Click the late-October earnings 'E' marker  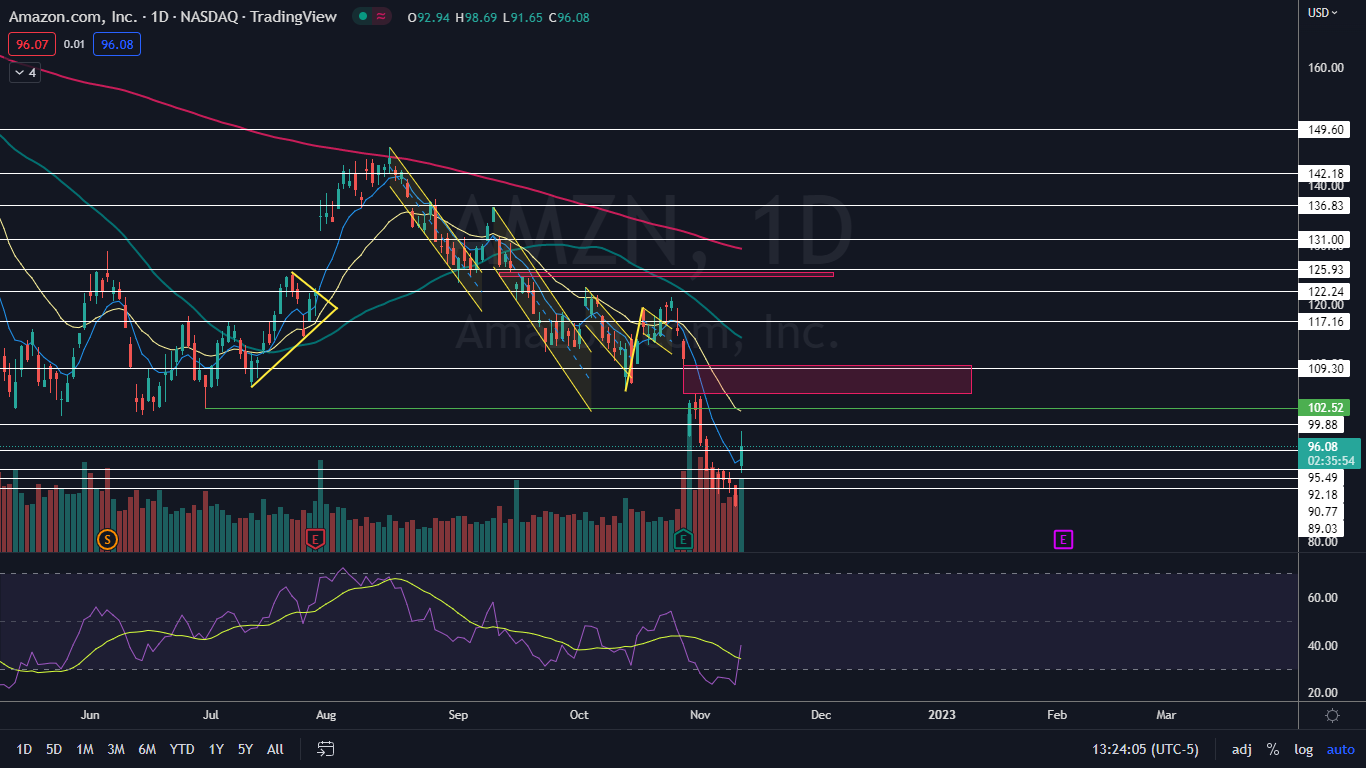[x=683, y=540]
